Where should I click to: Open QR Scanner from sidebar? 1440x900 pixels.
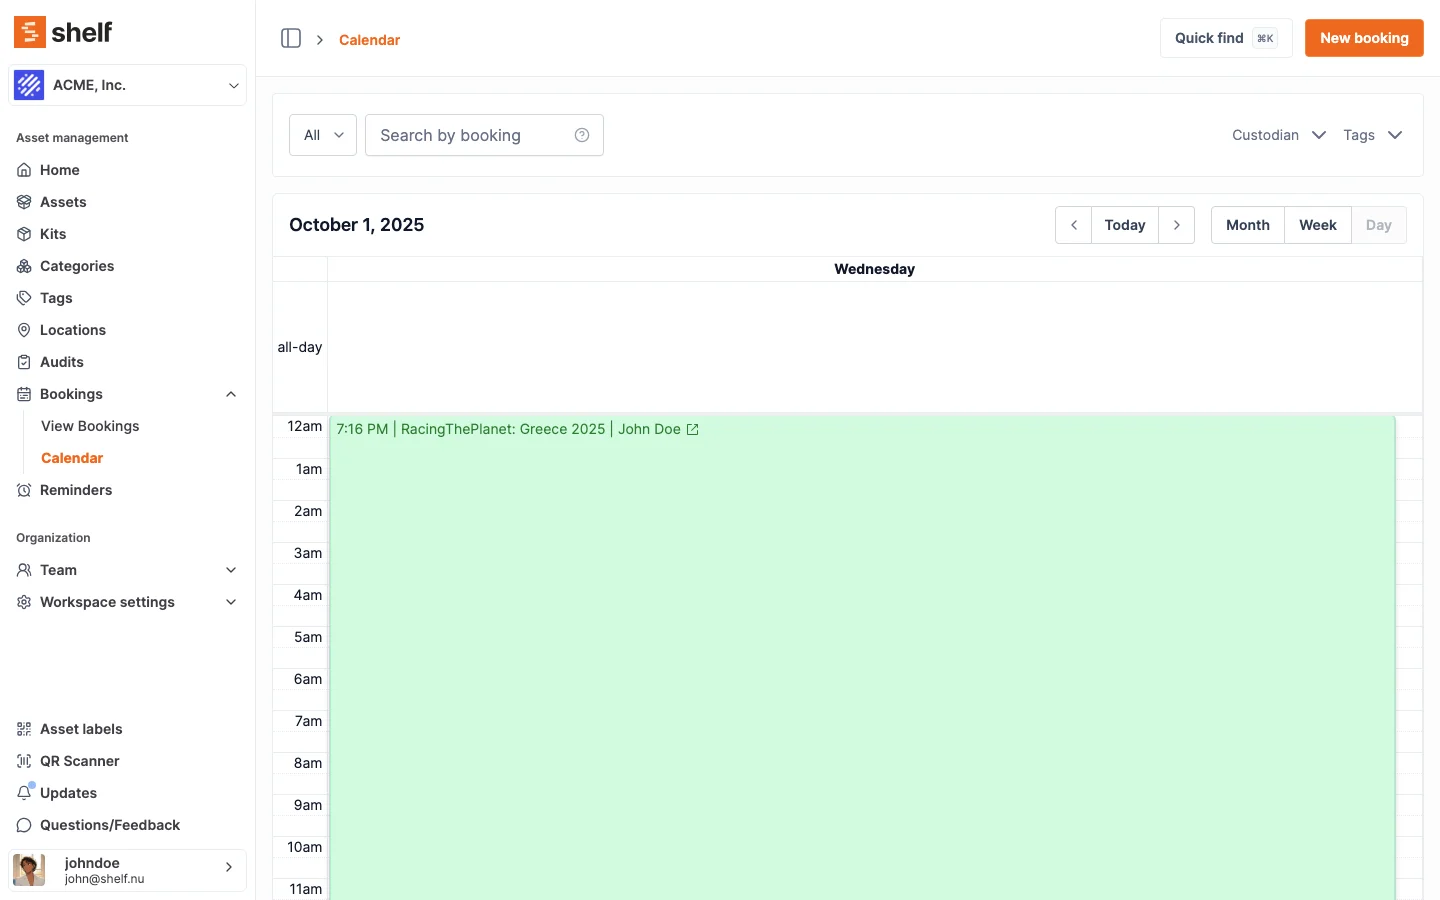click(x=79, y=761)
